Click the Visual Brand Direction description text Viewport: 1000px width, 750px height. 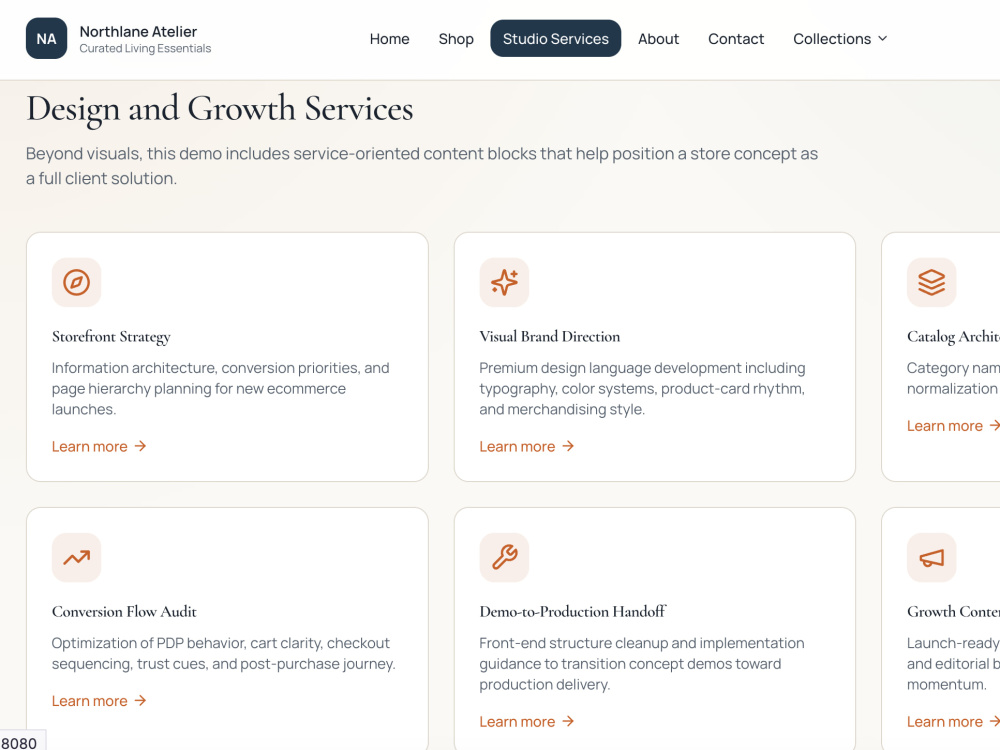[642, 388]
